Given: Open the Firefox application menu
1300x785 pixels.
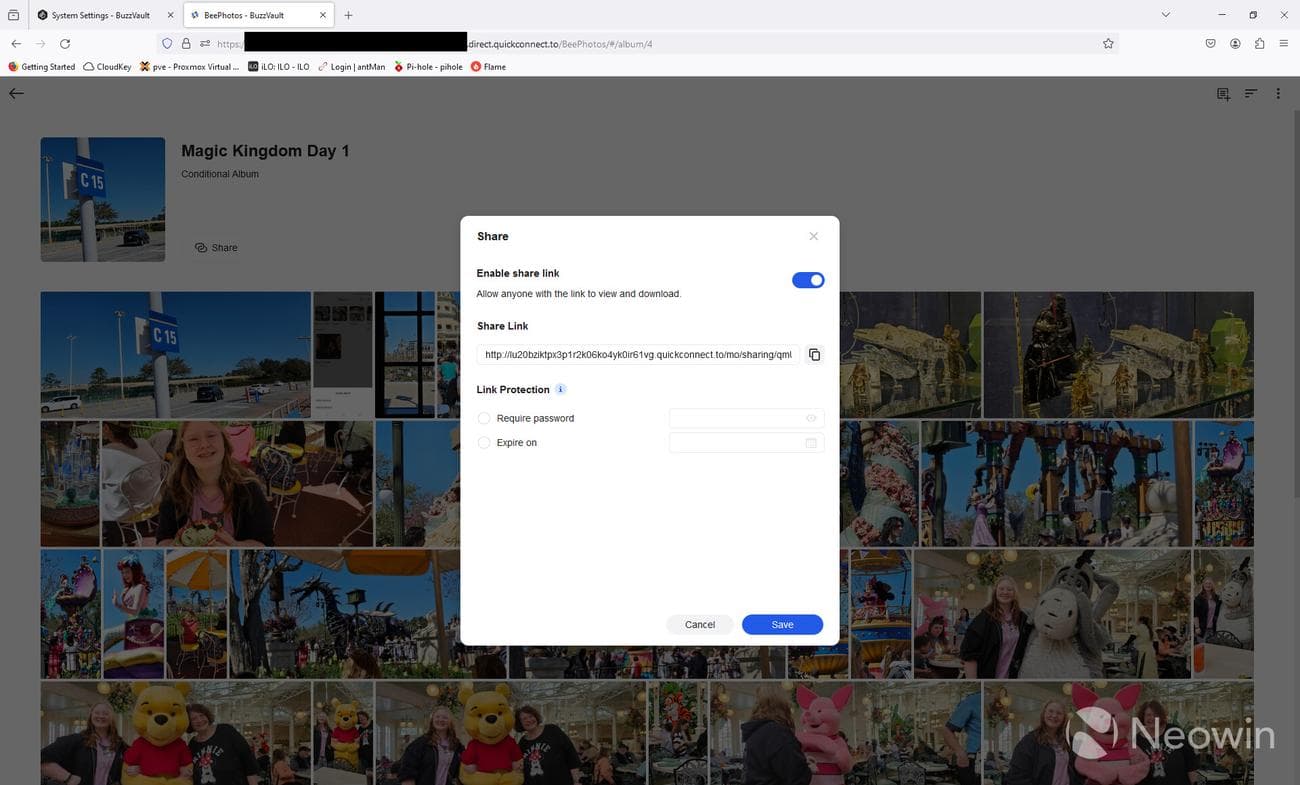Looking at the screenshot, I should (x=1283, y=43).
